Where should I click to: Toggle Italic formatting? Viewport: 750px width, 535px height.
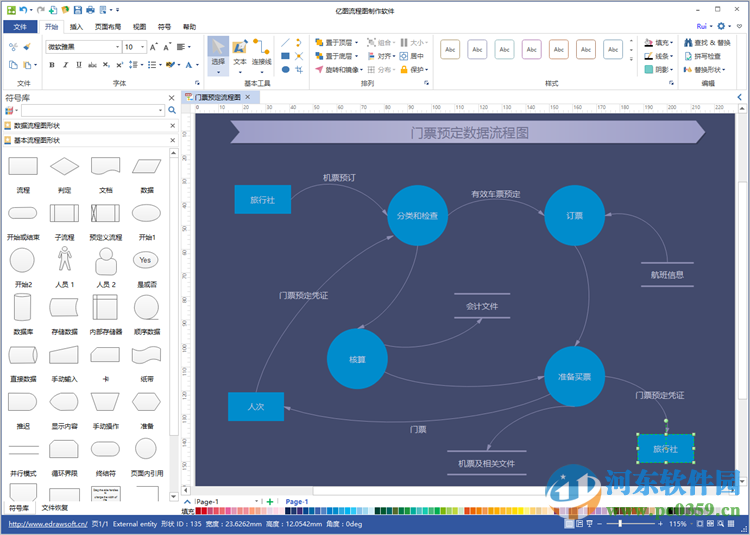66,65
